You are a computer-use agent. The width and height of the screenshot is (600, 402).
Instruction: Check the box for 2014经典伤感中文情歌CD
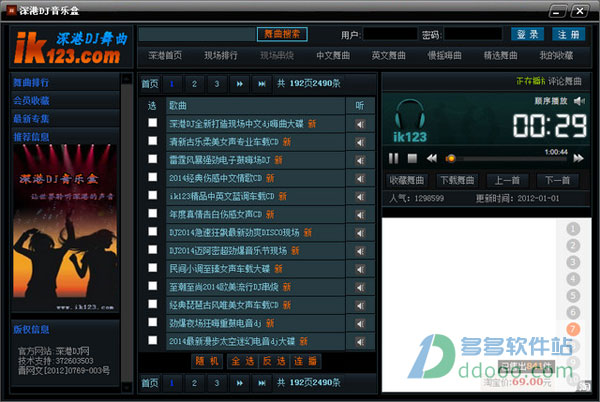point(153,177)
